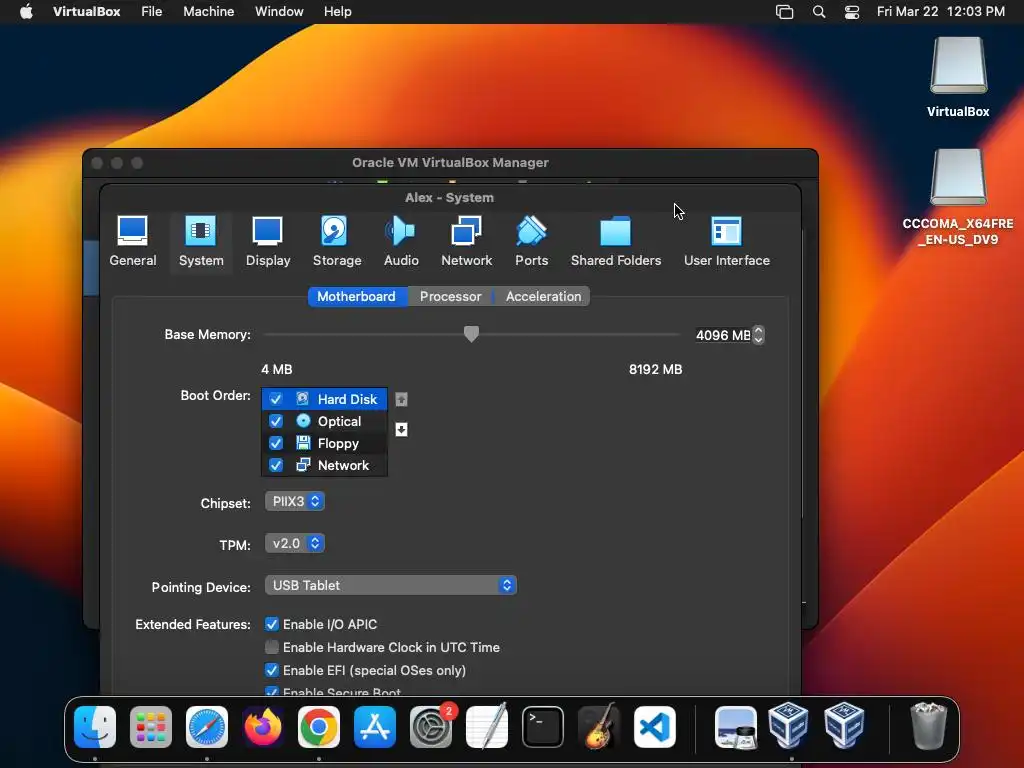Open the File menu

[152, 12]
